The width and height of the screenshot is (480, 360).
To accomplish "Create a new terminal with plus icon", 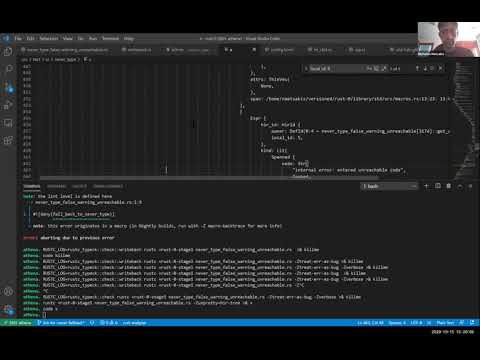I will coord(426,186).
